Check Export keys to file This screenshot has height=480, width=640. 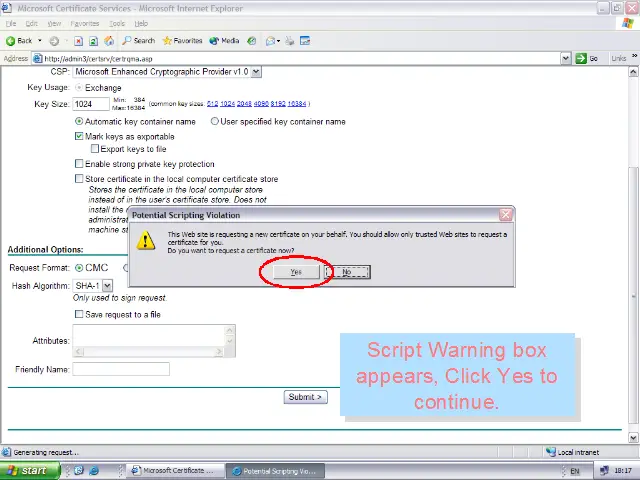pos(95,149)
